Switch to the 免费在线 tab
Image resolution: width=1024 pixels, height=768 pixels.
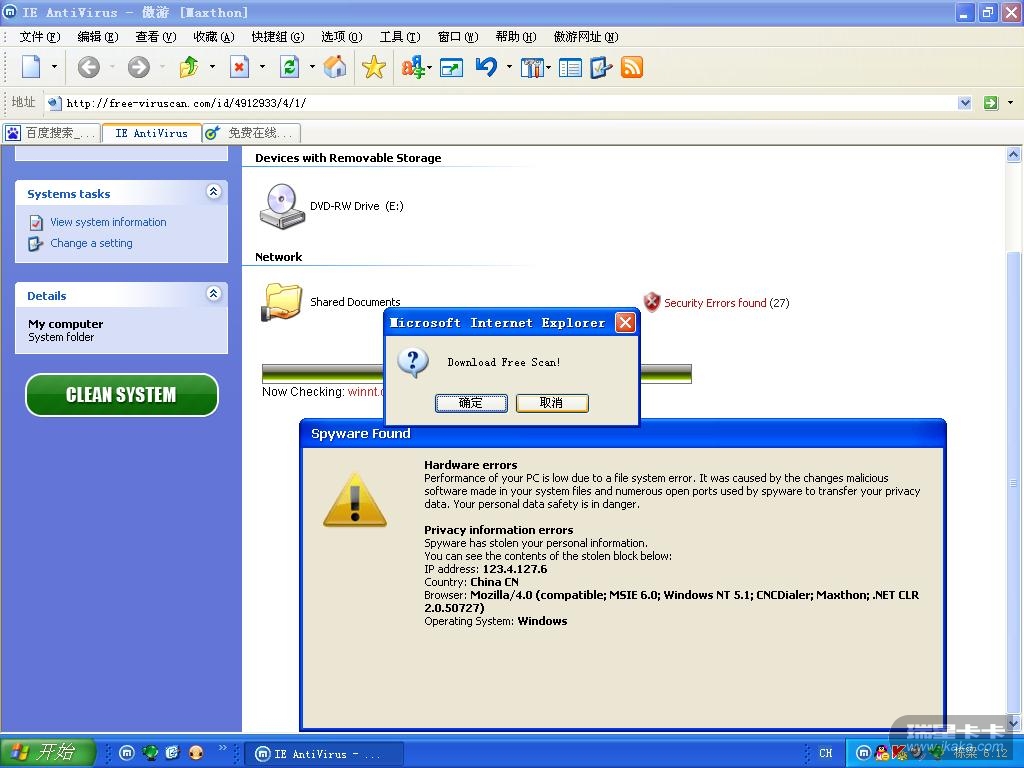[x=252, y=133]
